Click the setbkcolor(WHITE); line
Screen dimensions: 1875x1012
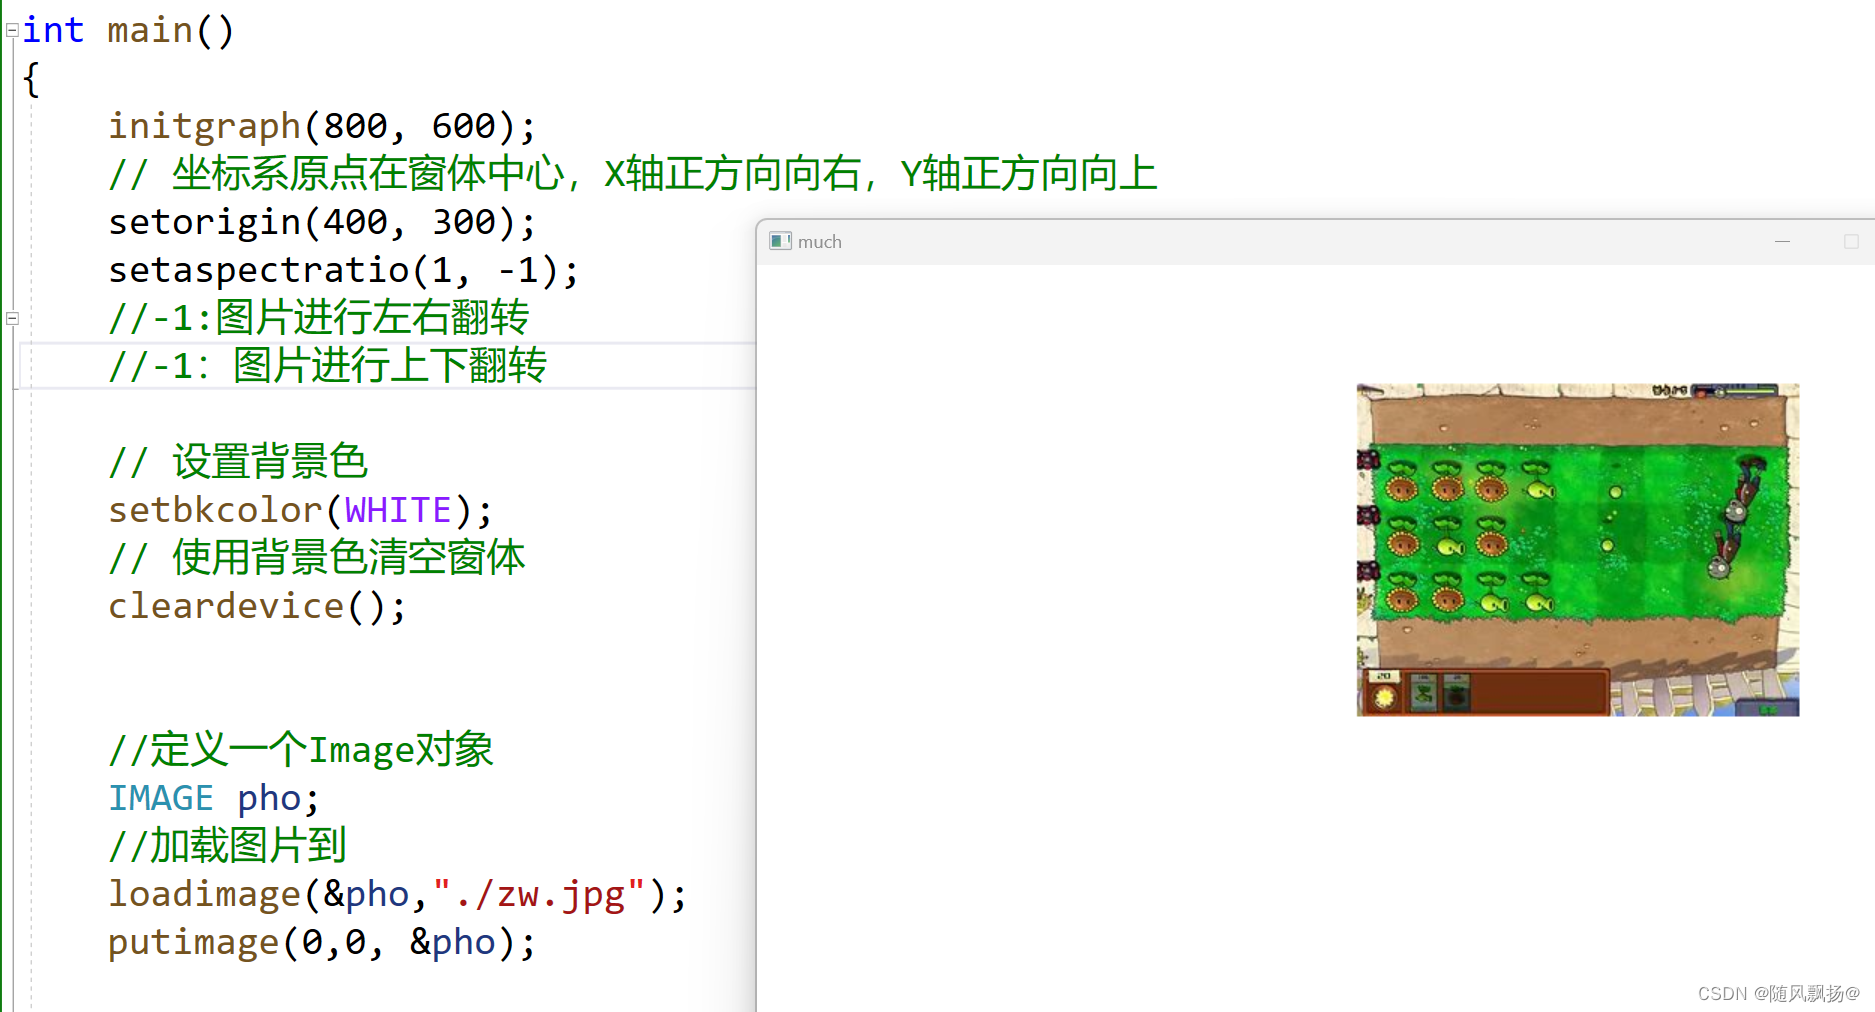tap(300, 510)
